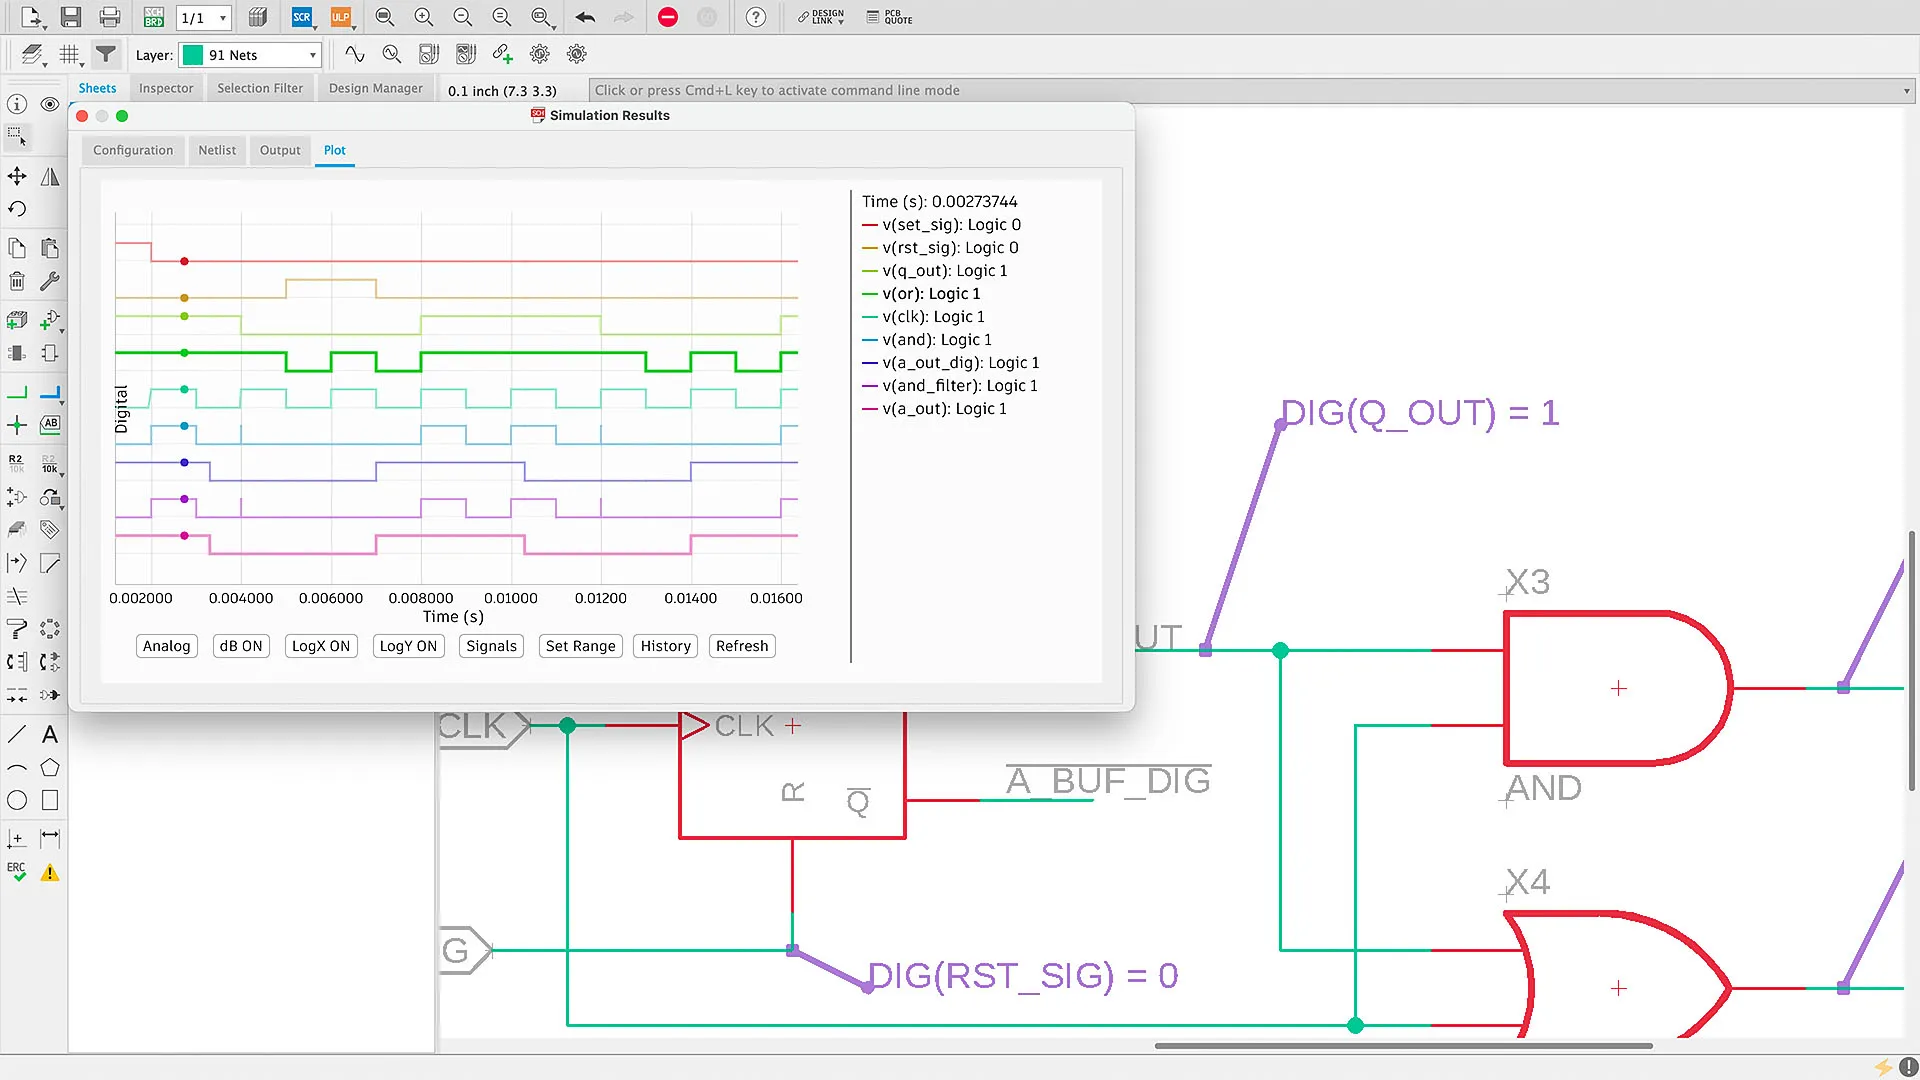Open the Delete tool
The image size is (1920, 1080).
click(16, 281)
